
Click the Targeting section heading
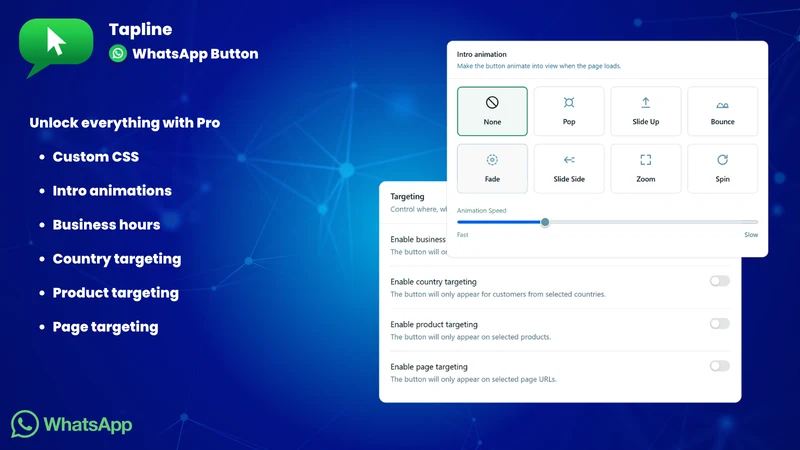[407, 196]
